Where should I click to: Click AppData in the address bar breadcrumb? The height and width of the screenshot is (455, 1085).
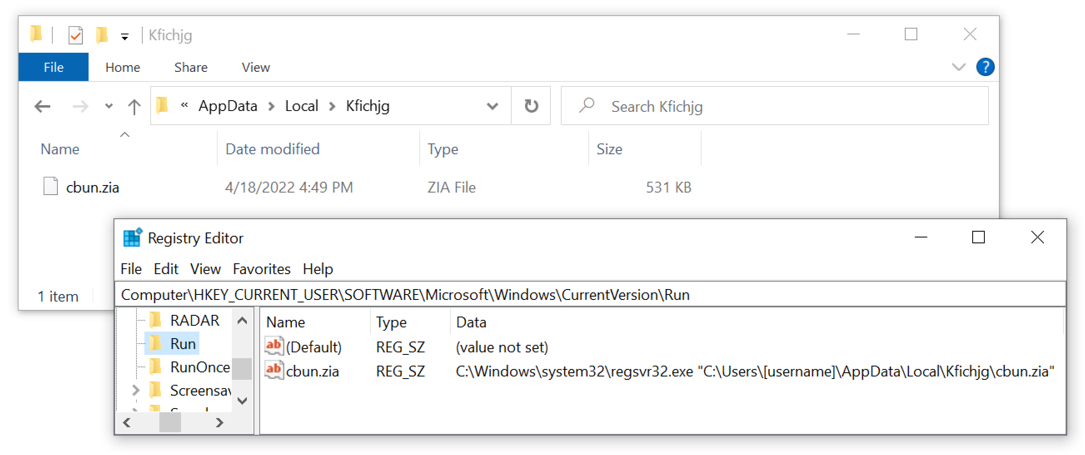(228, 106)
